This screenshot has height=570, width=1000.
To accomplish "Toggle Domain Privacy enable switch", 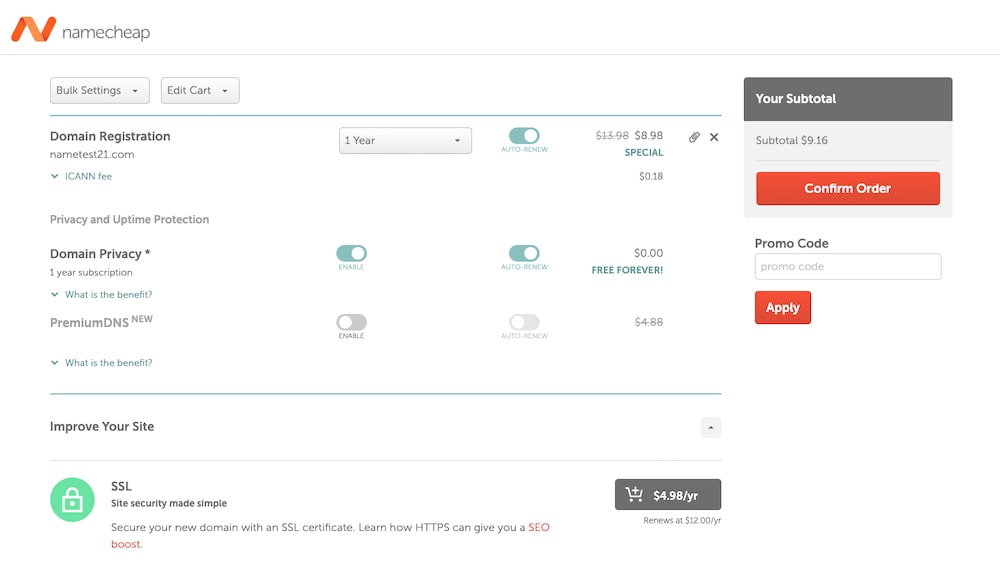I will point(351,253).
